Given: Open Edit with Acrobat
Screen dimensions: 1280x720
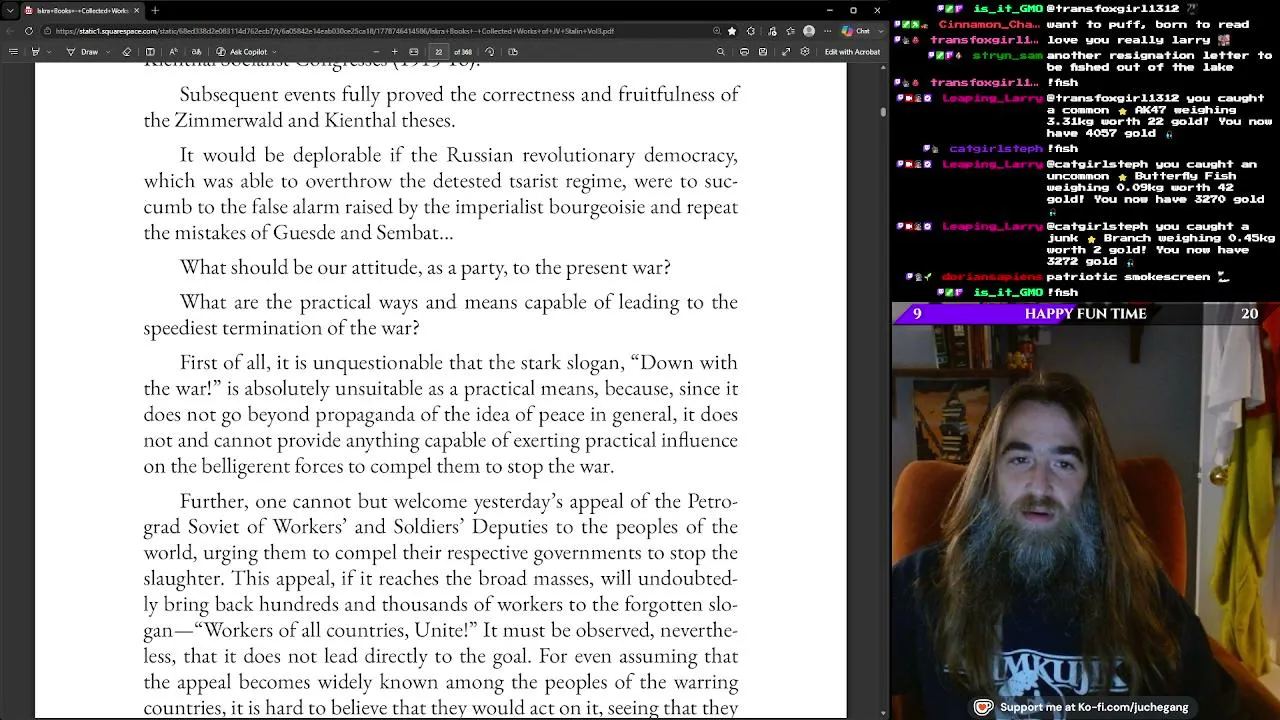Looking at the screenshot, I should [852, 52].
